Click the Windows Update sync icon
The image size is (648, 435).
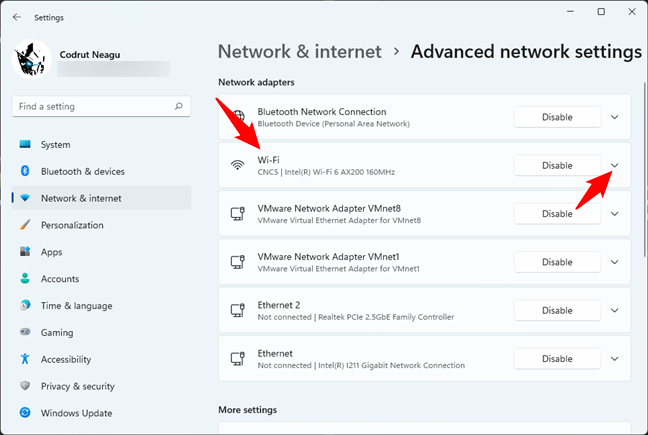point(25,412)
